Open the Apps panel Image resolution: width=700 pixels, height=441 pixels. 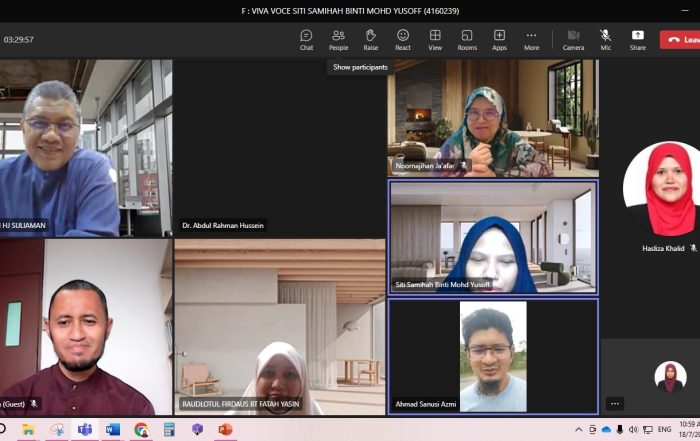[x=499, y=39]
